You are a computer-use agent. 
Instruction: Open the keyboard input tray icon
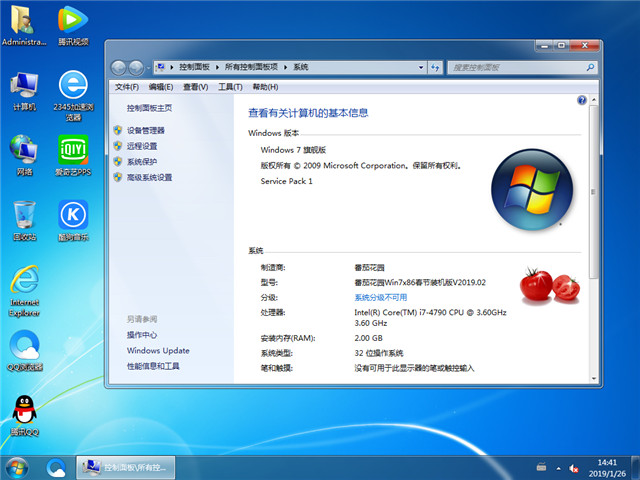[x=541, y=467]
